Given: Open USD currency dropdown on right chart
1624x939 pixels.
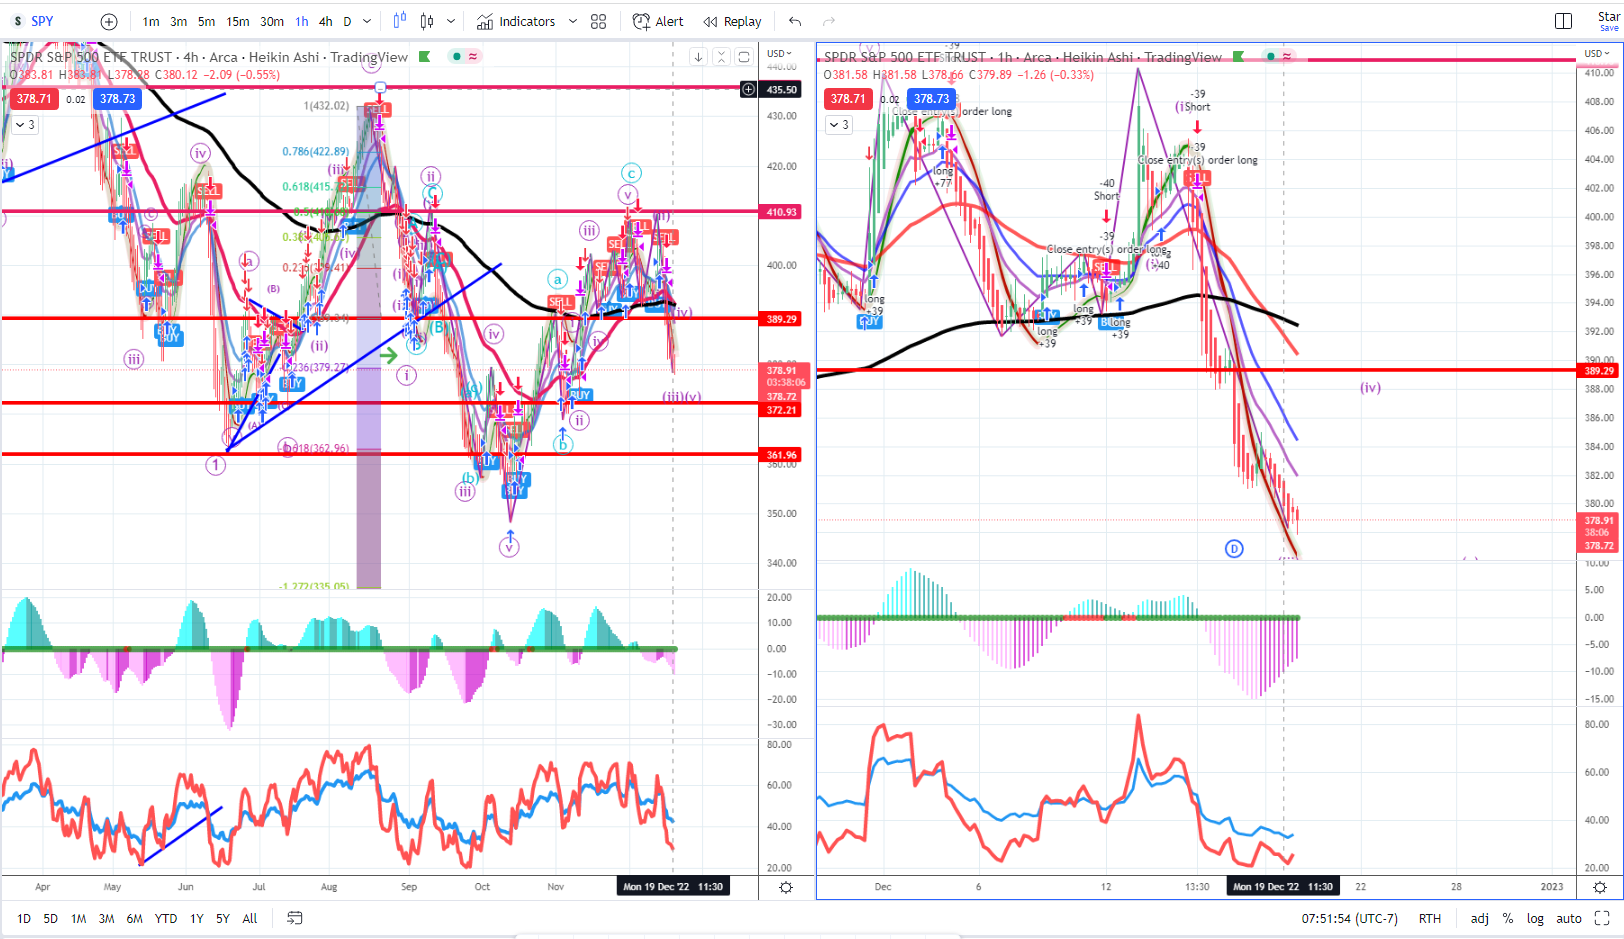Looking at the screenshot, I should tap(1597, 53).
